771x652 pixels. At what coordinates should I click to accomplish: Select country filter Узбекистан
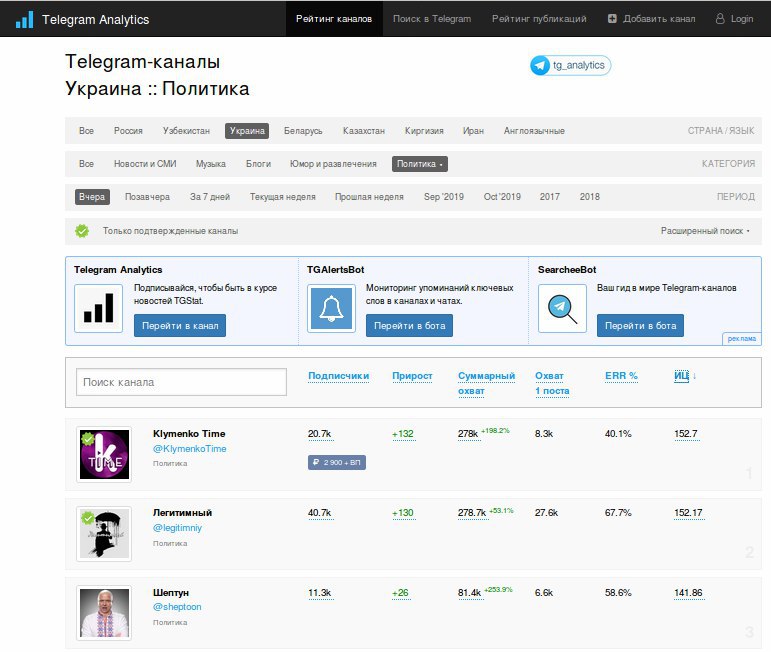pos(186,131)
